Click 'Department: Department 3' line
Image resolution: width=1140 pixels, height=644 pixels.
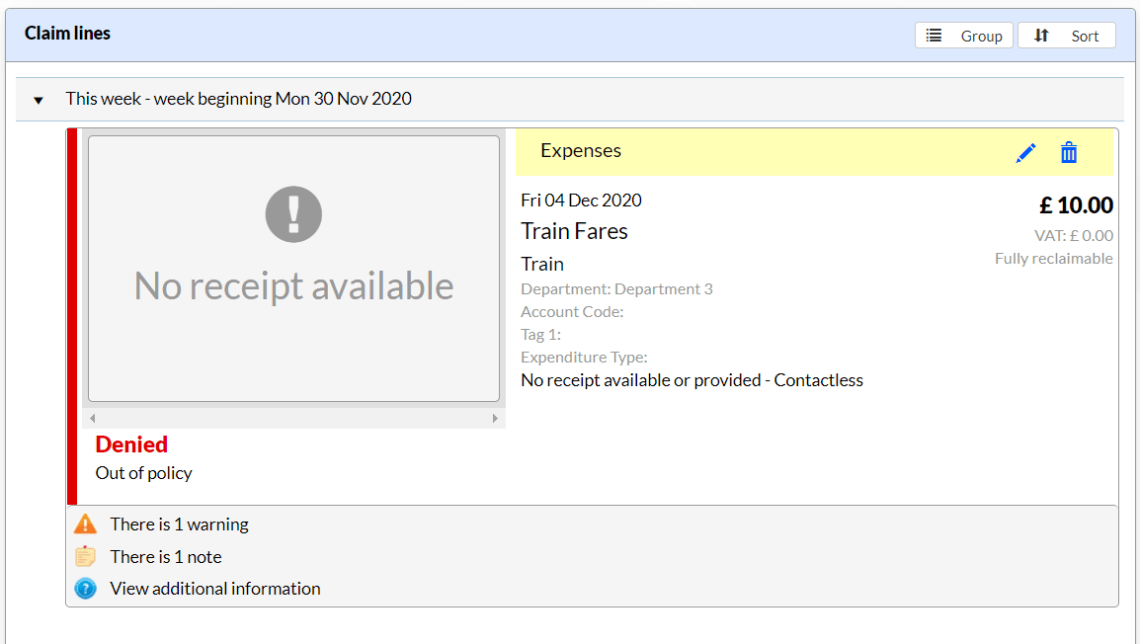[x=617, y=289]
